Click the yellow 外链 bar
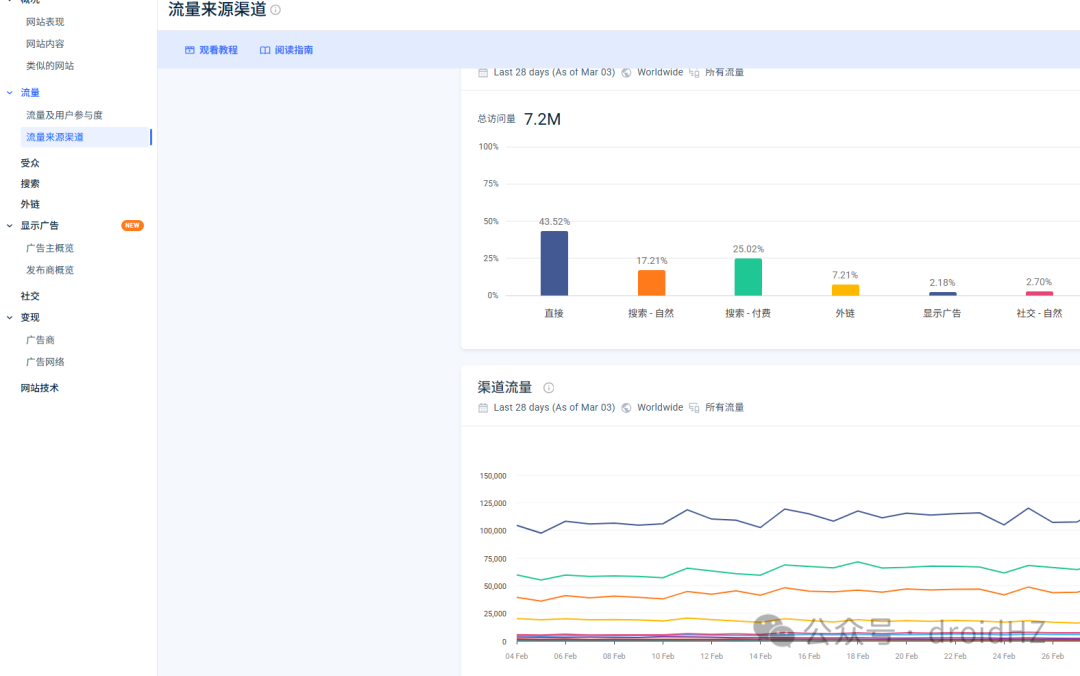Image resolution: width=1080 pixels, height=676 pixels. pyautogui.click(x=845, y=290)
